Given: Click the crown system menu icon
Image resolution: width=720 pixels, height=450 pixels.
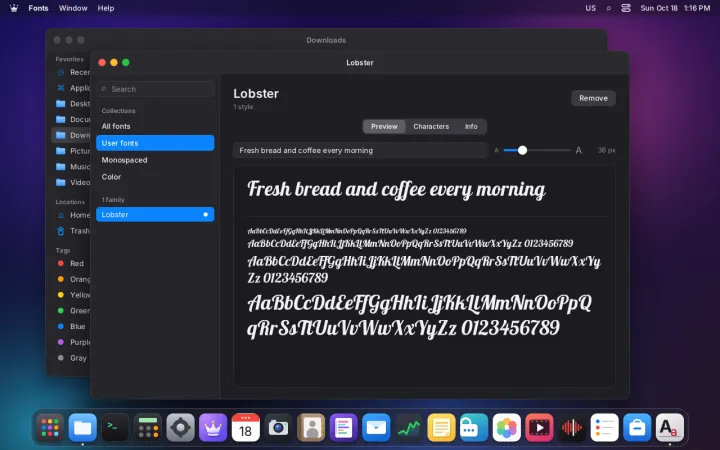Looking at the screenshot, I should [x=14, y=8].
